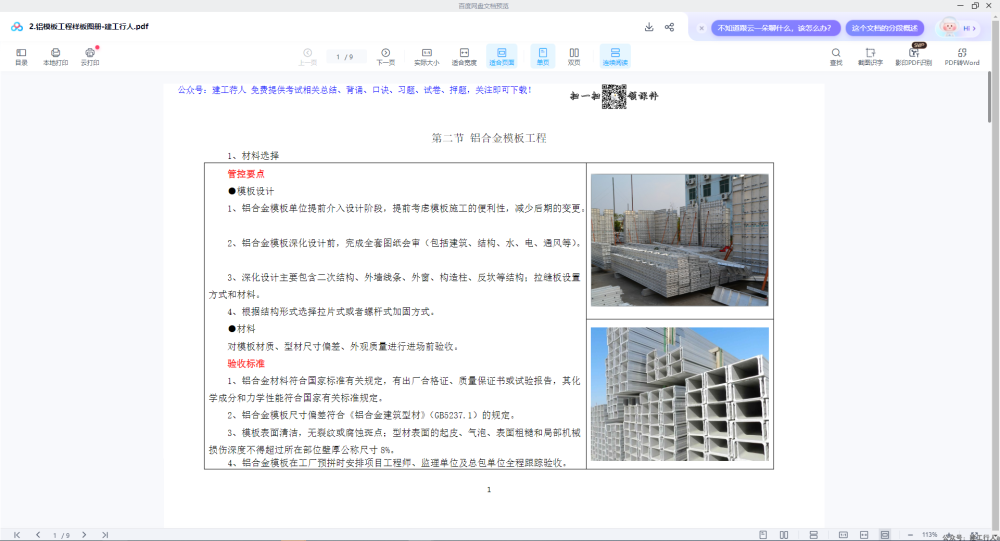Viewport: 1000px width, 541px height.
Task: Click the 这个文档的分段概述 suggestion button
Action: coord(885,28)
